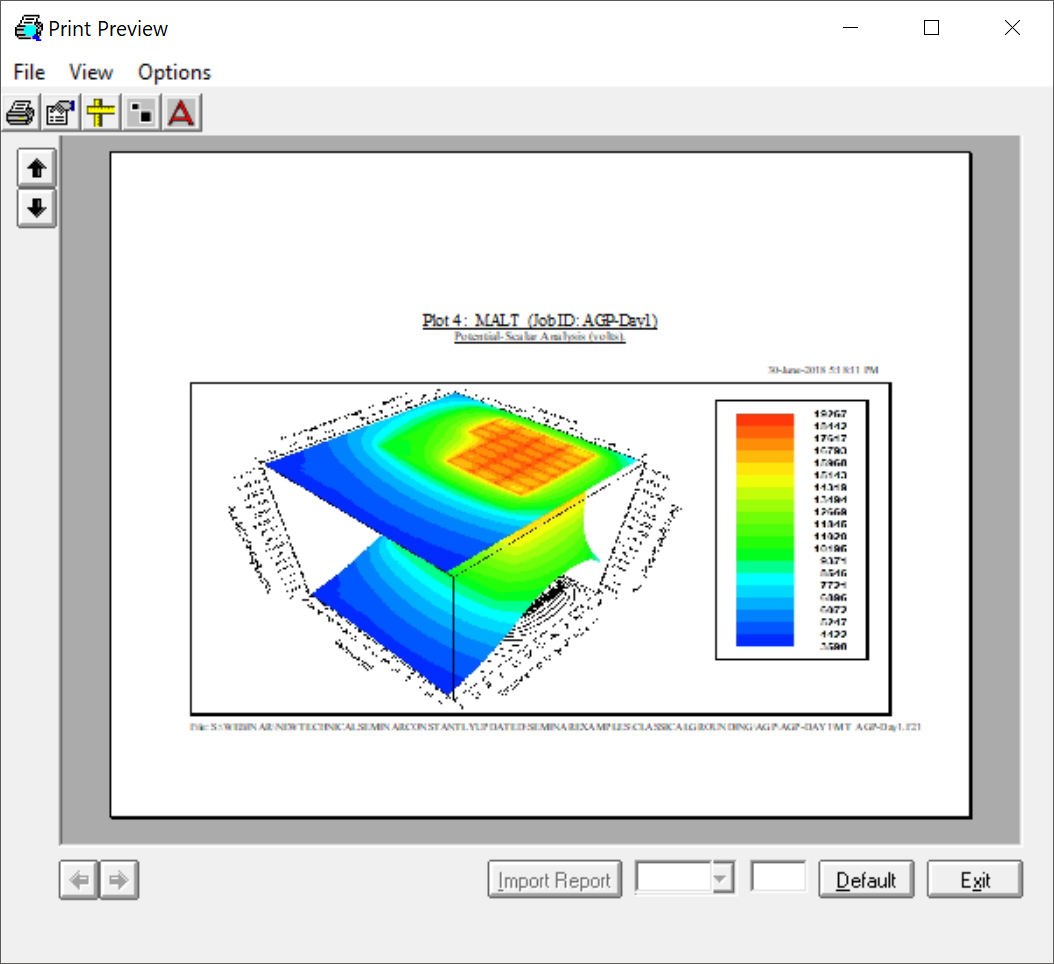Expand the combo box next to Import Report
Image resolution: width=1054 pixels, height=964 pixels.
(x=722, y=880)
